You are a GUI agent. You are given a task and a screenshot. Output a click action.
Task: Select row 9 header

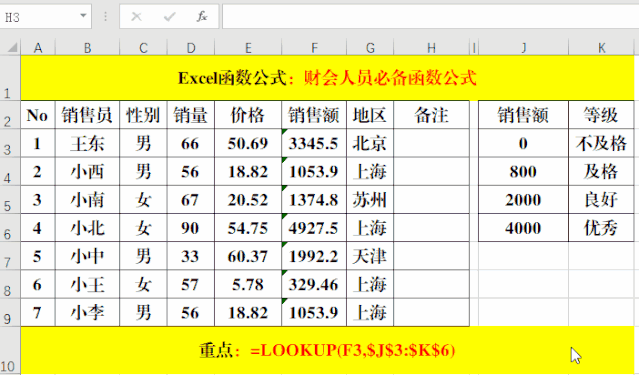(x=10, y=313)
